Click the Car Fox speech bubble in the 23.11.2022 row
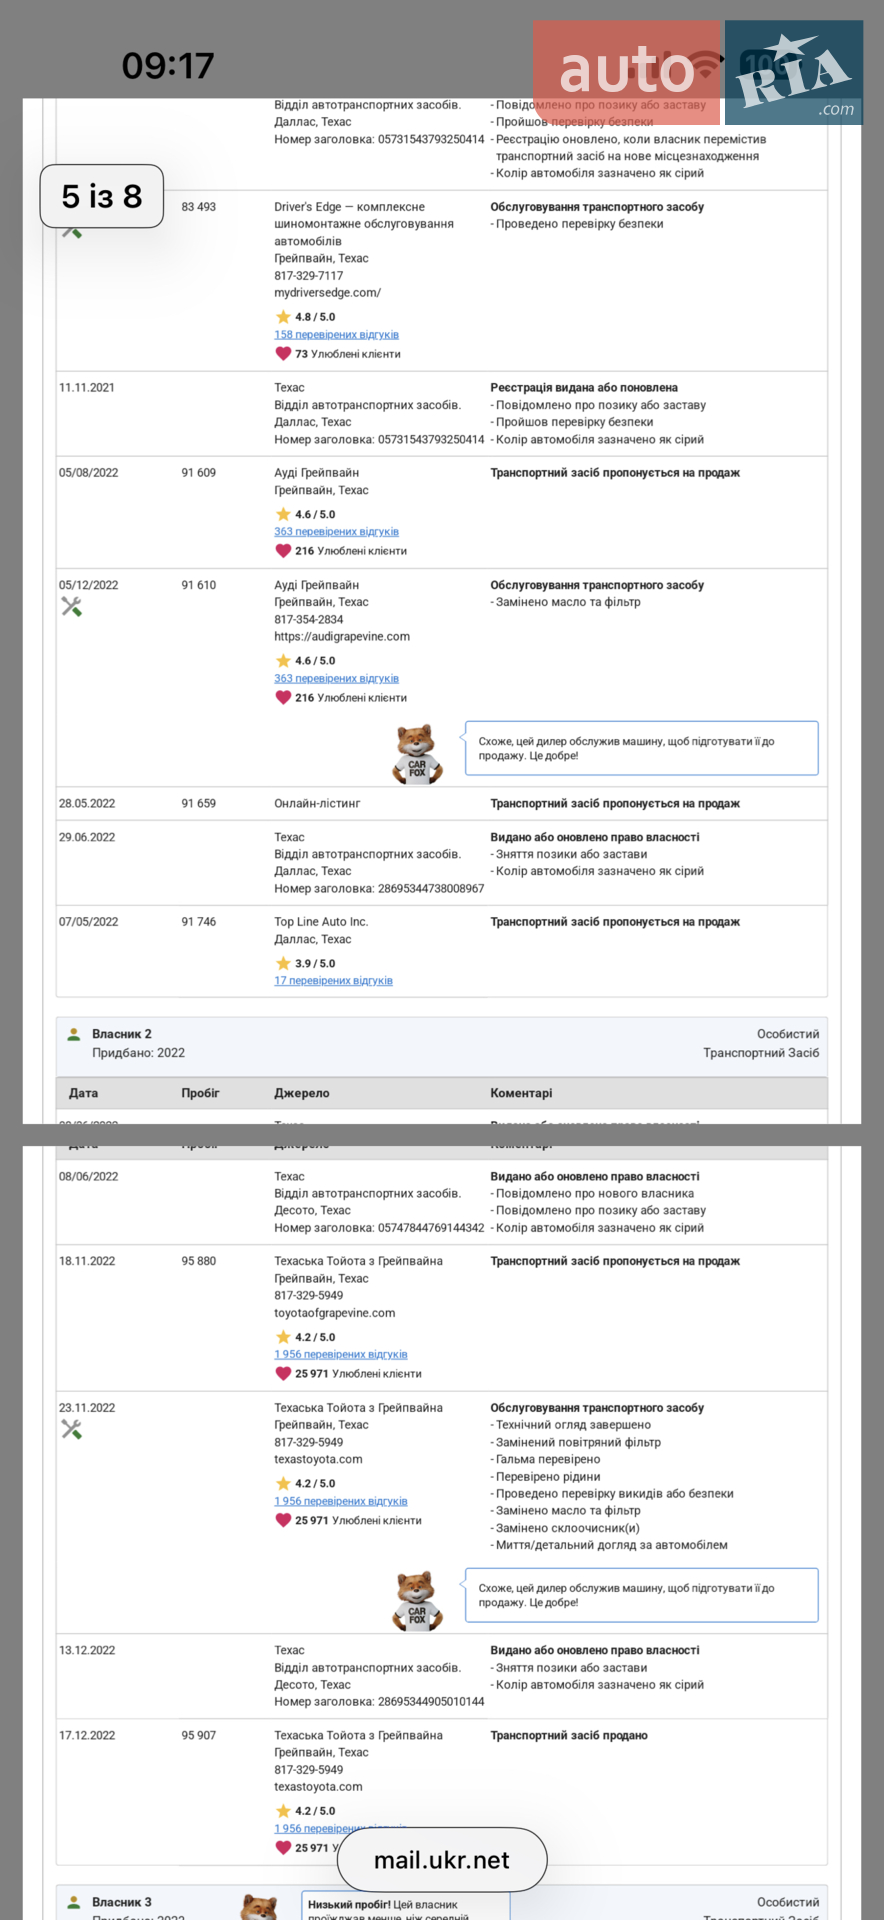Image resolution: width=884 pixels, height=1920 pixels. coord(642,1595)
